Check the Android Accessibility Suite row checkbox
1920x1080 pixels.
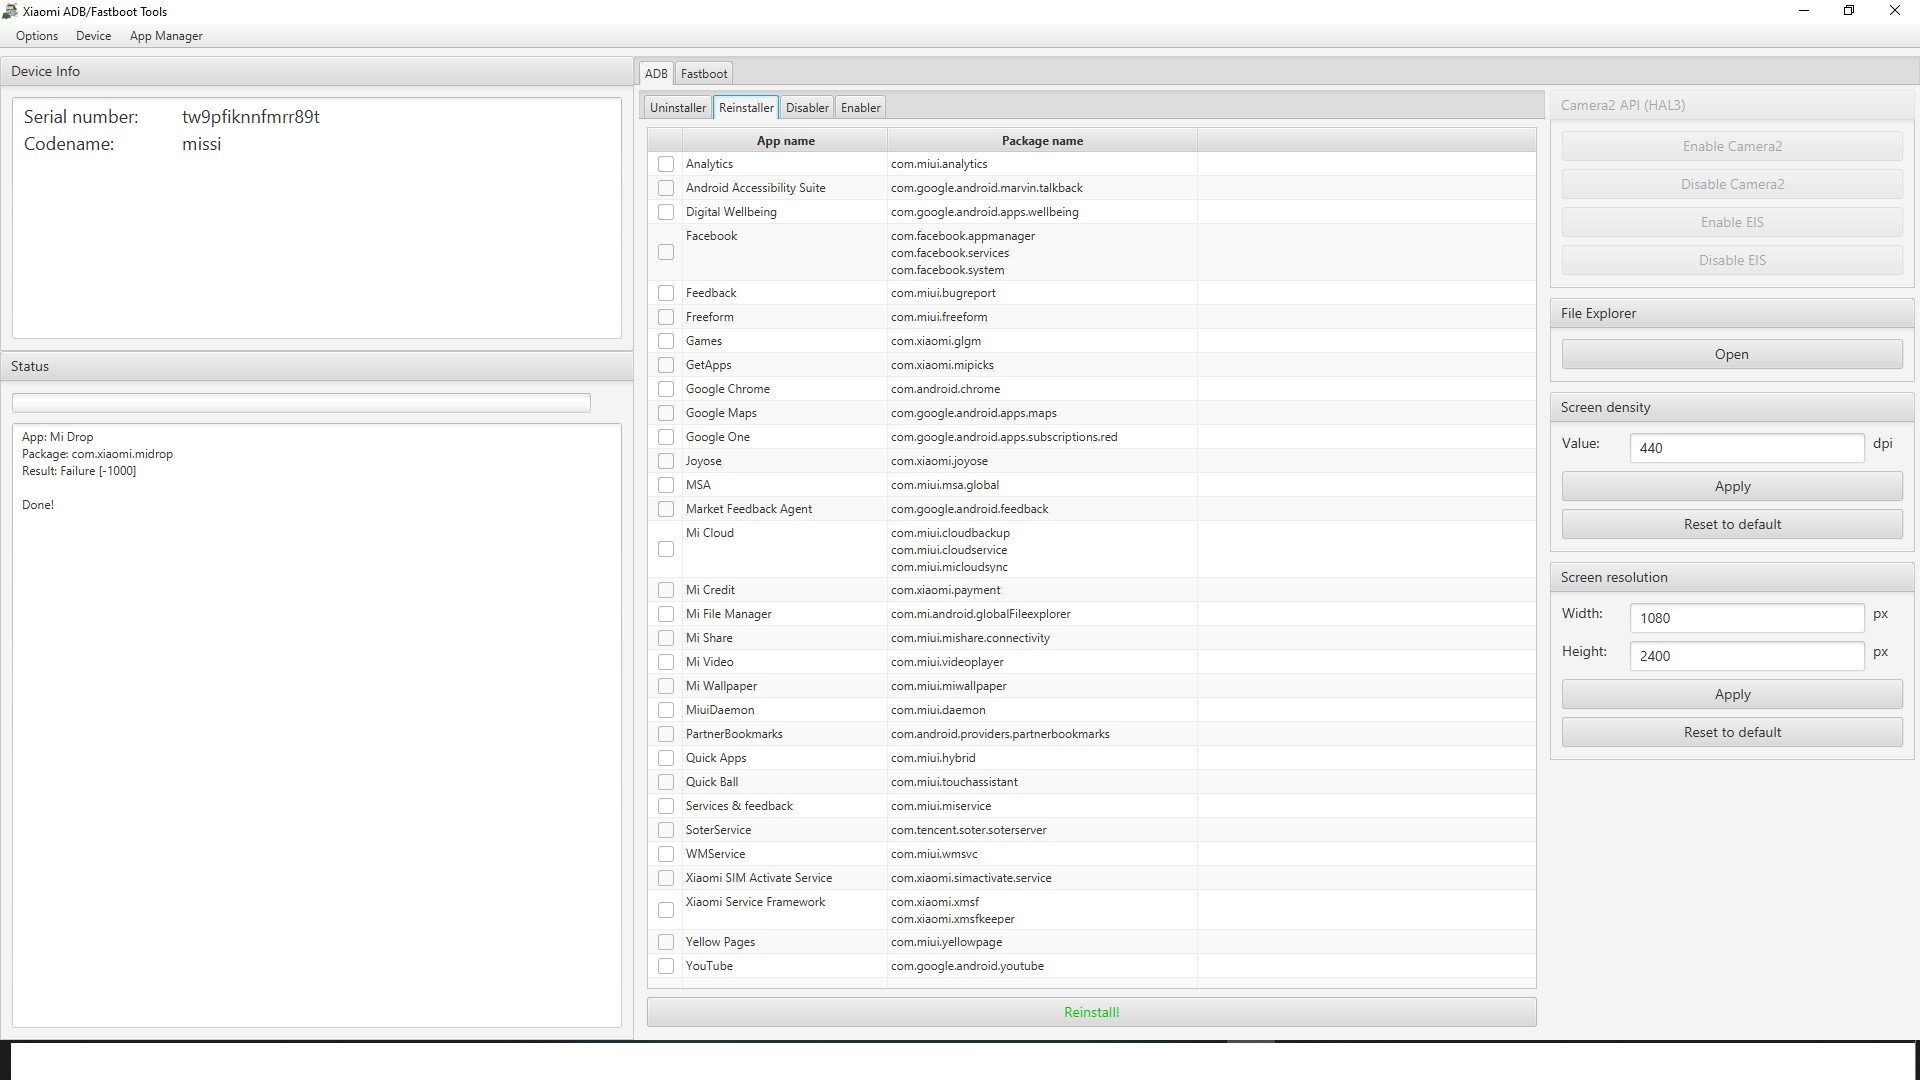click(x=666, y=188)
